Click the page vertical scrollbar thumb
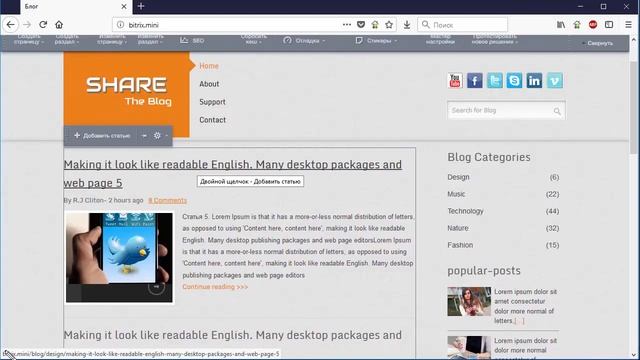This screenshot has width=640, height=360. (633, 108)
